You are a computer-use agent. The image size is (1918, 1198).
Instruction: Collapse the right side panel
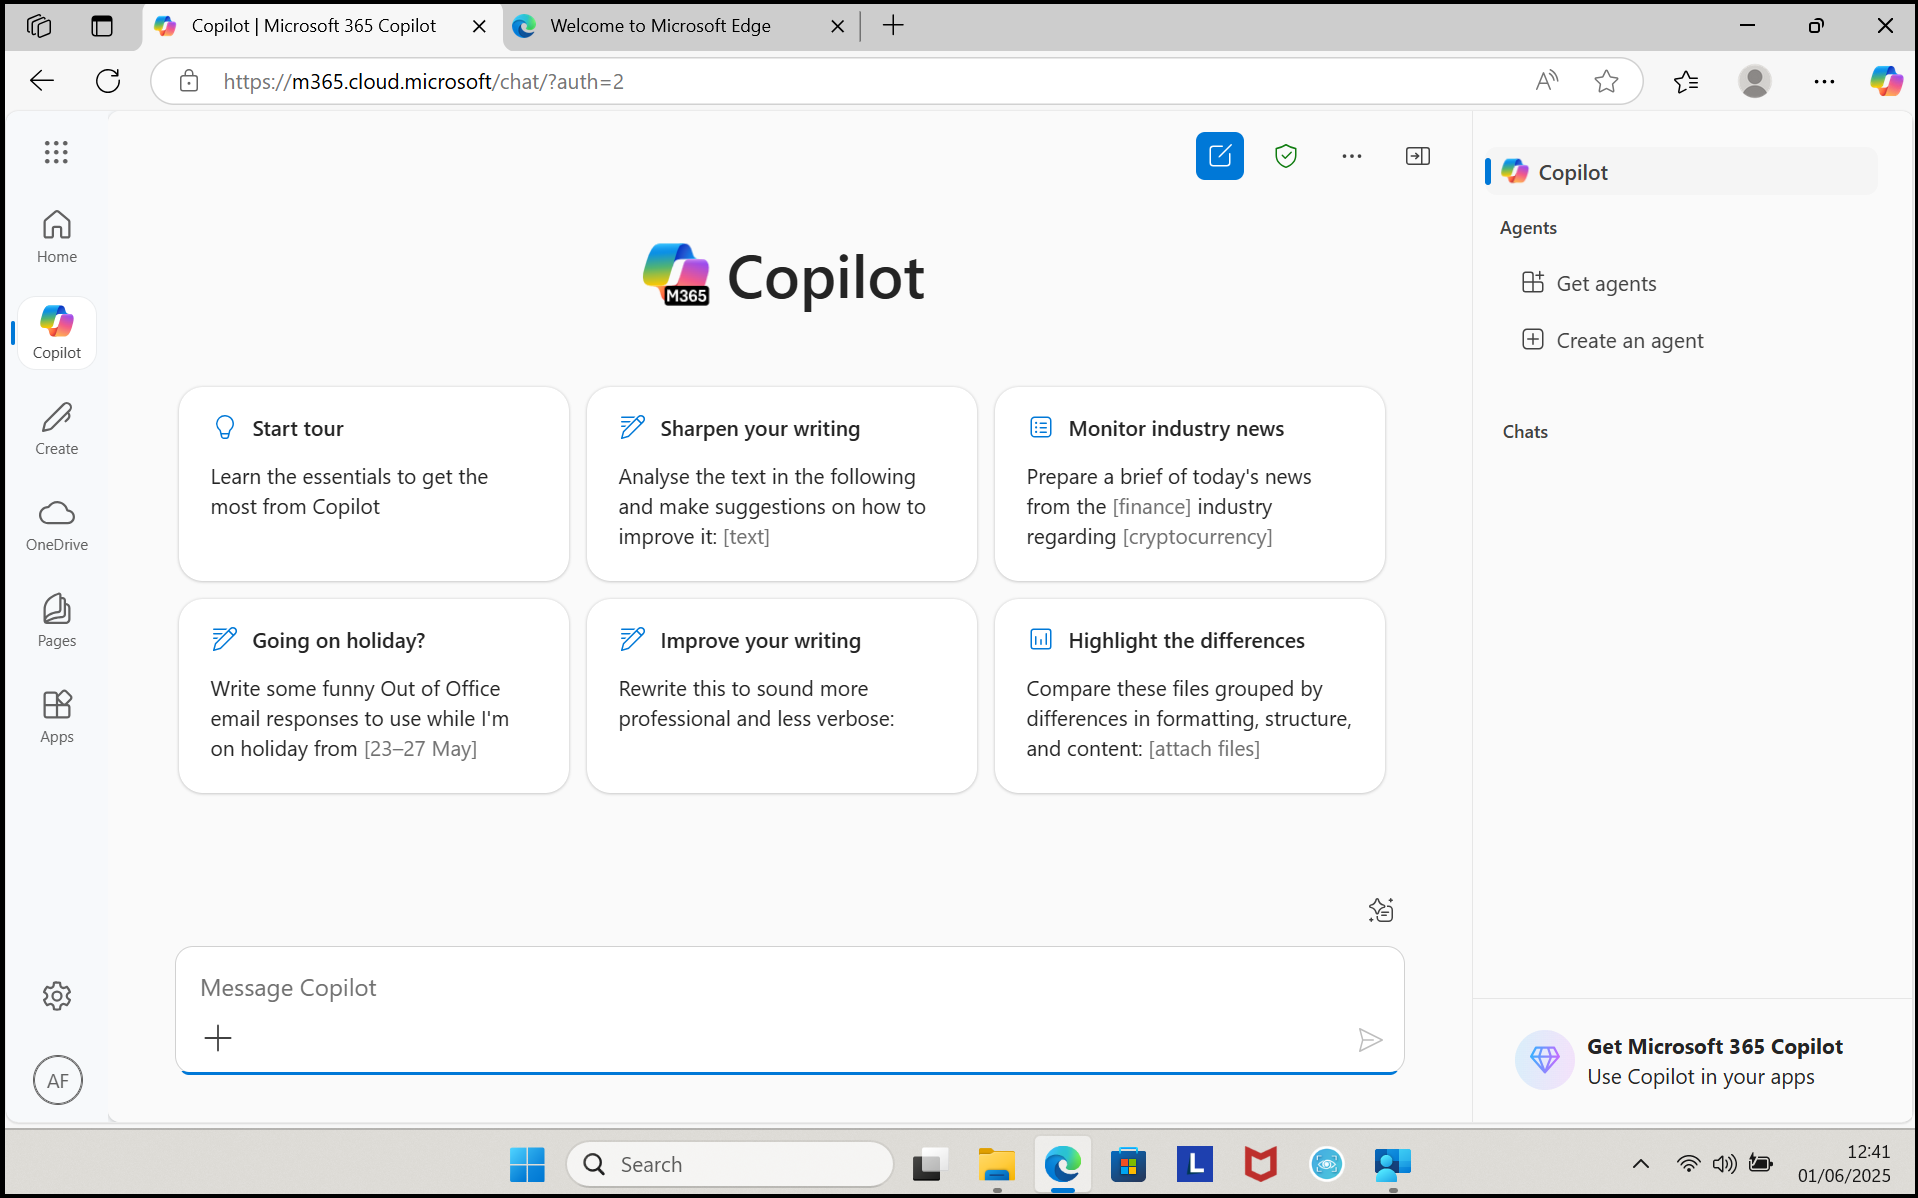tap(1417, 156)
